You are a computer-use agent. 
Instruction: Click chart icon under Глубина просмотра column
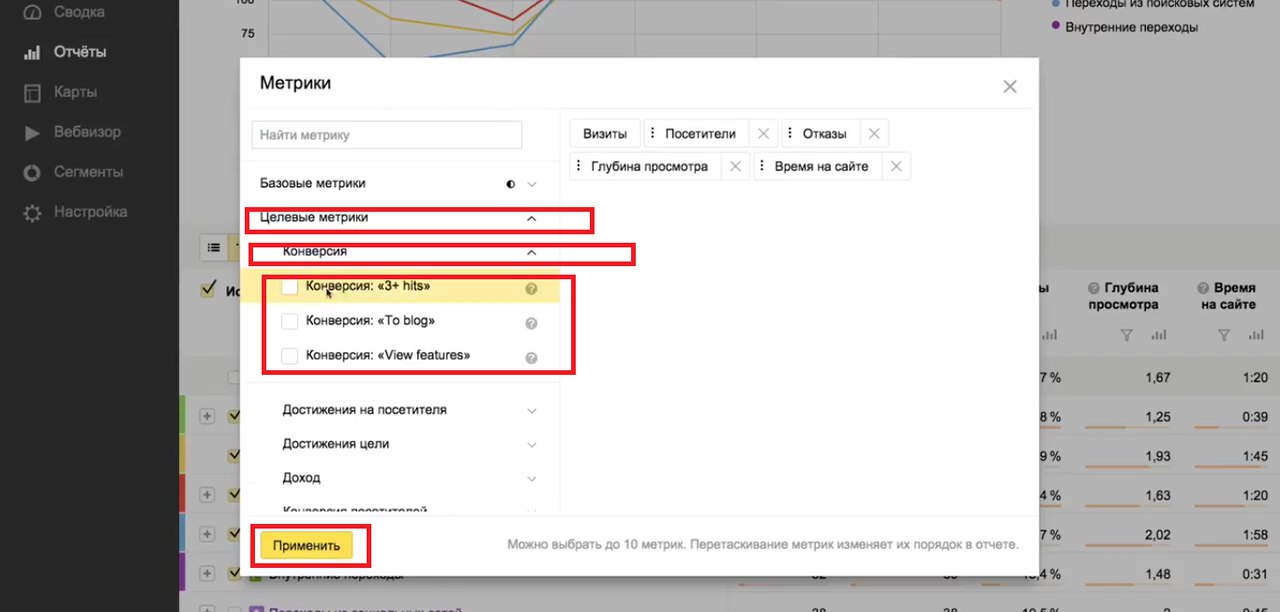[1158, 336]
